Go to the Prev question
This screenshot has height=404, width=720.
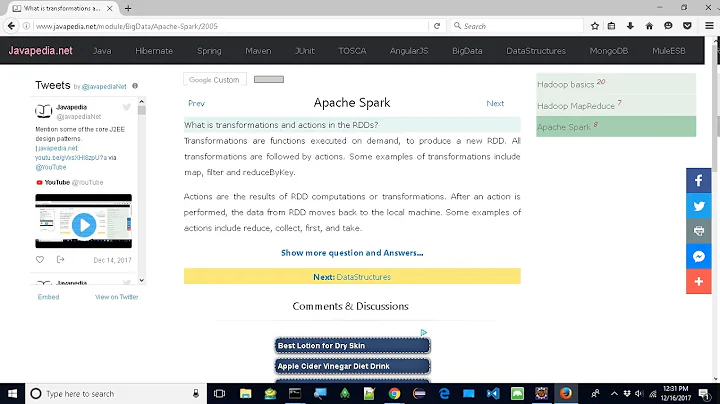(x=196, y=103)
